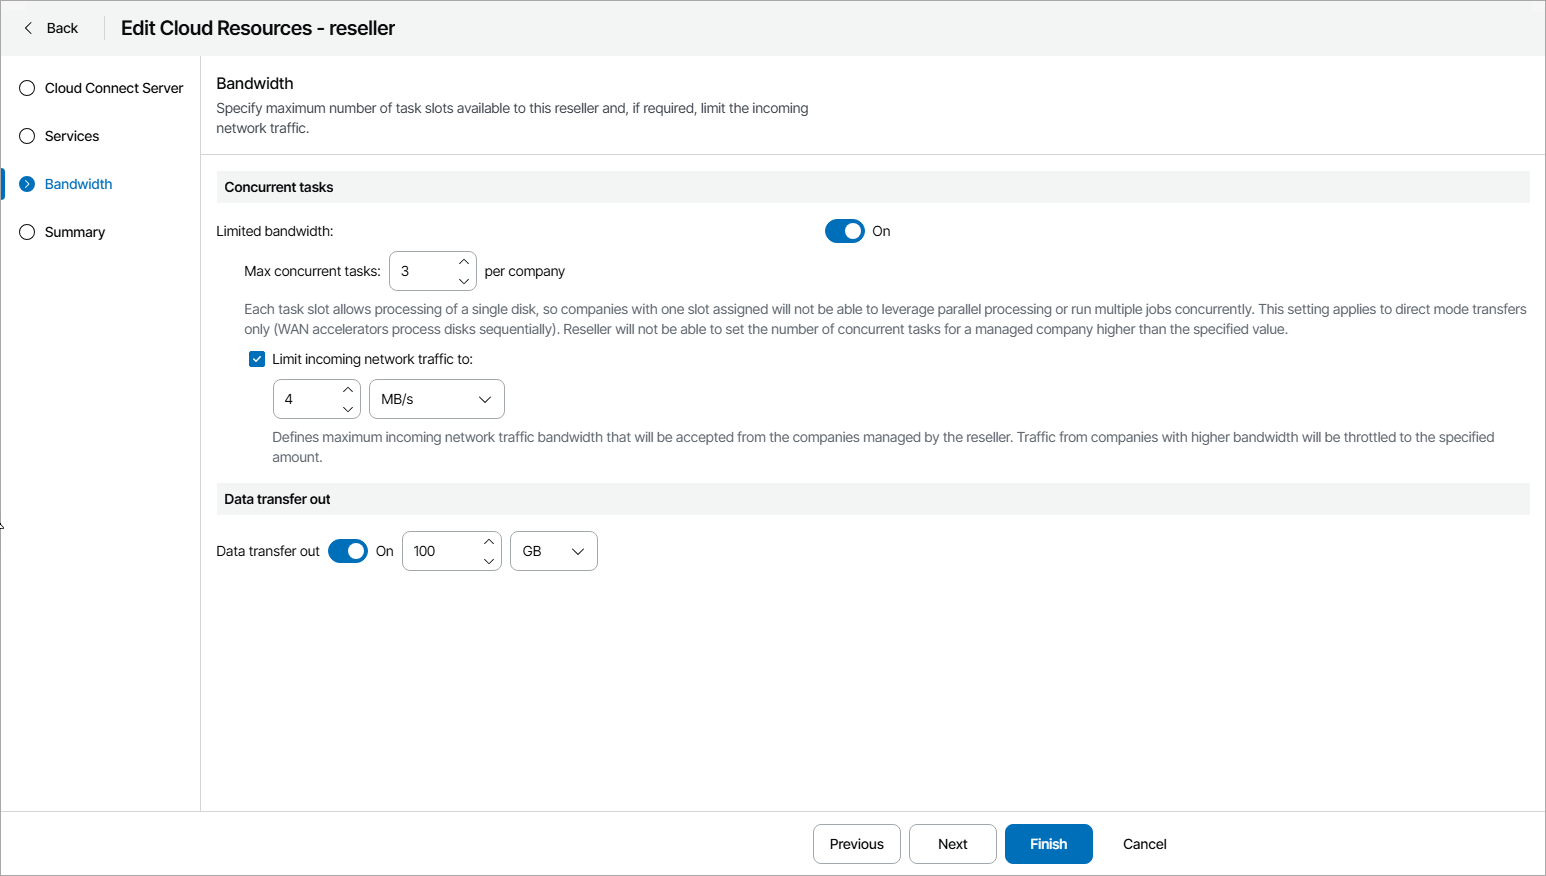
Task: Open the MB/s unit dropdown
Action: pyautogui.click(x=437, y=399)
